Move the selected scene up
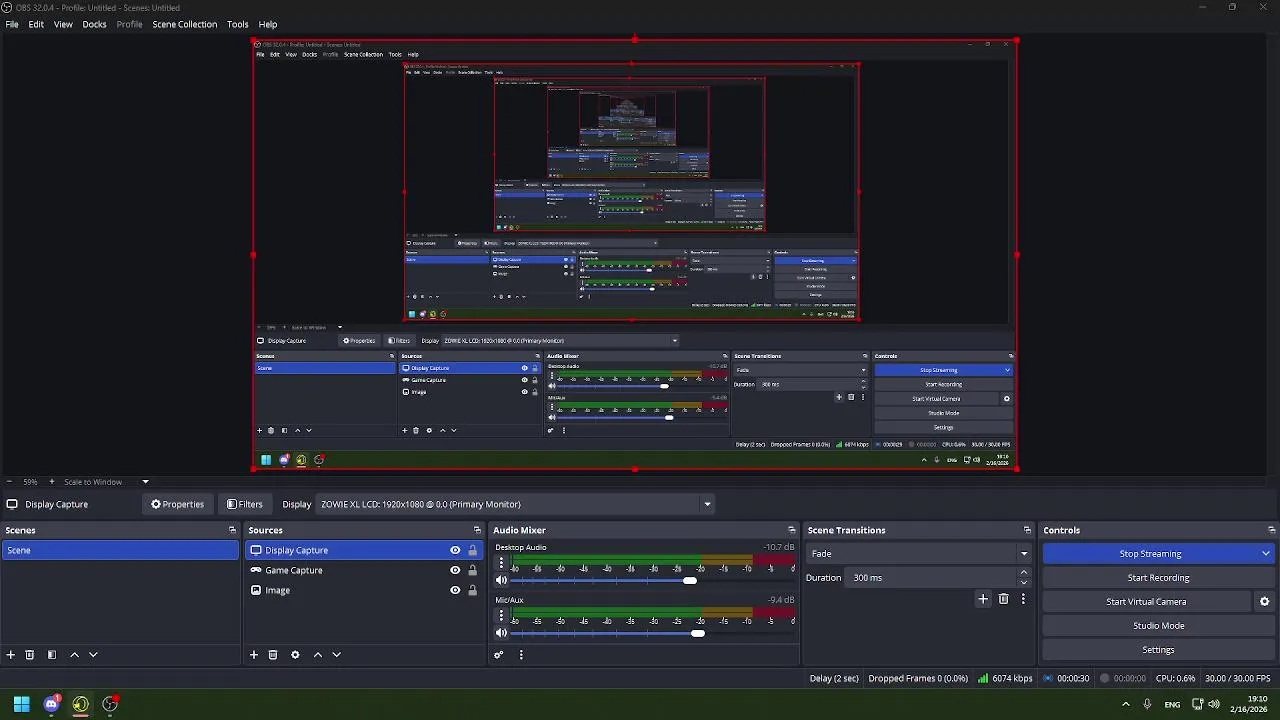The image size is (1280, 720). (74, 655)
